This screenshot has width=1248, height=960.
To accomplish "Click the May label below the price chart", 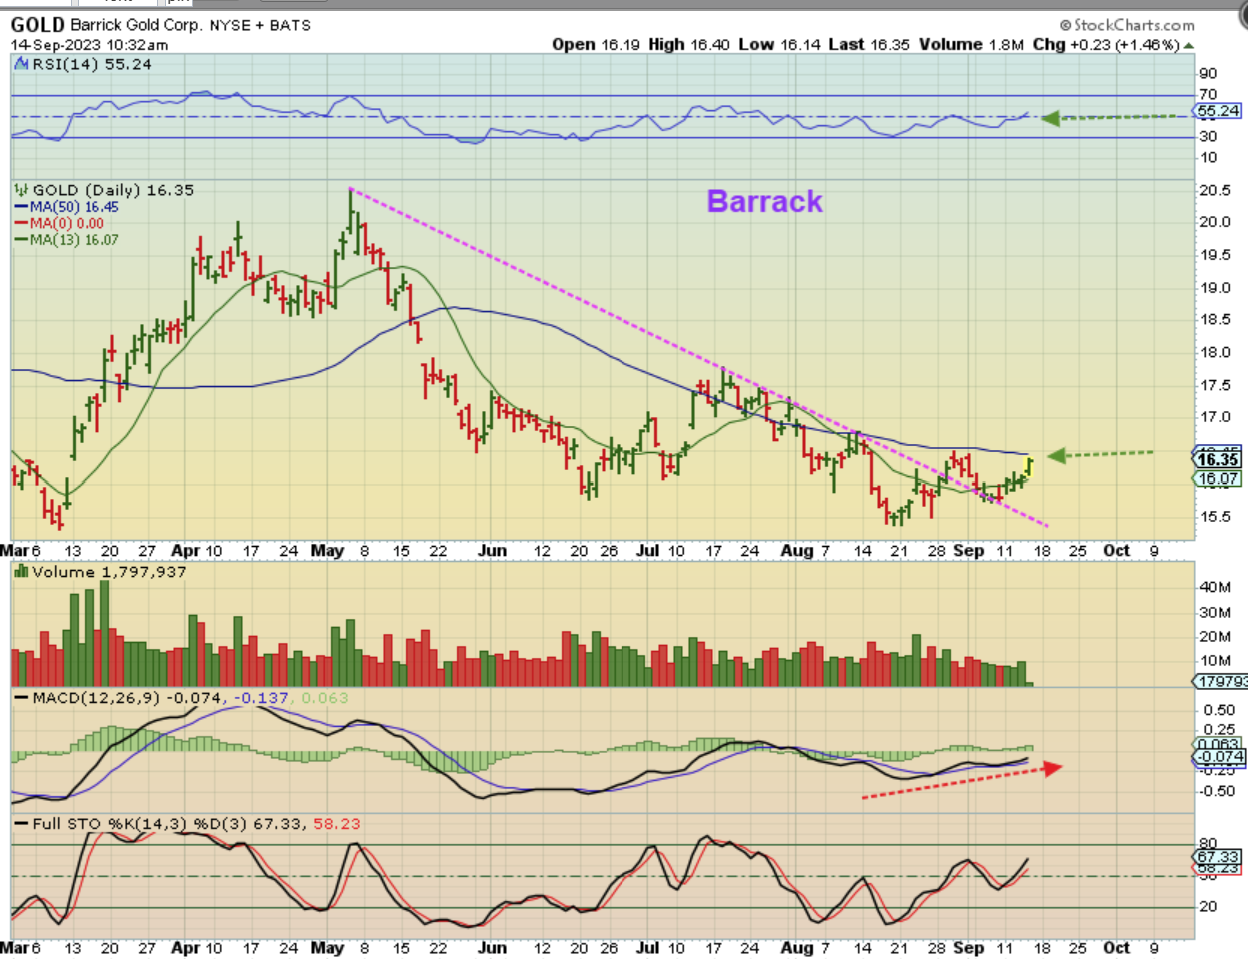I will 327,551.
